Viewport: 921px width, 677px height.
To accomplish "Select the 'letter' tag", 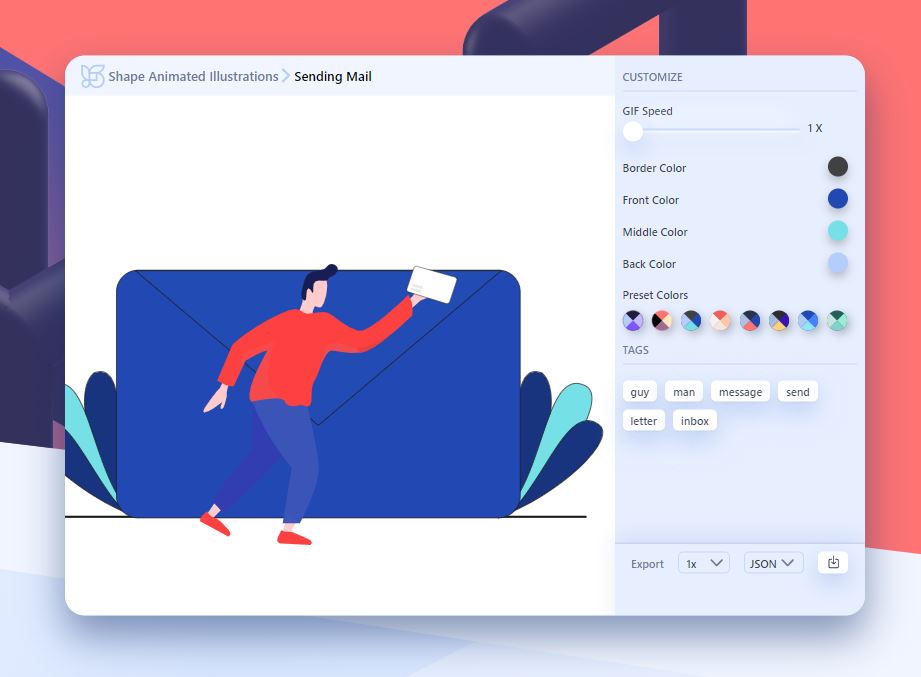I will (643, 420).
